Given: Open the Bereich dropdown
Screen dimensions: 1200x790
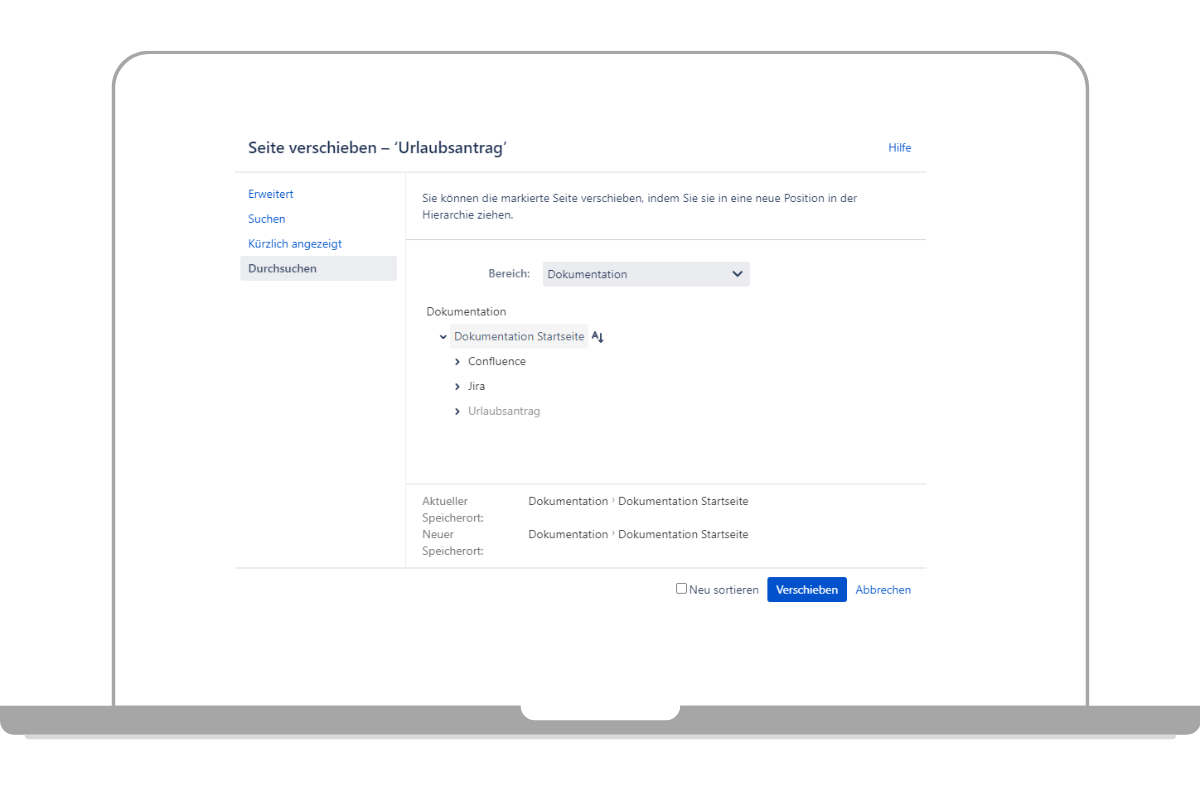Looking at the screenshot, I should point(646,274).
